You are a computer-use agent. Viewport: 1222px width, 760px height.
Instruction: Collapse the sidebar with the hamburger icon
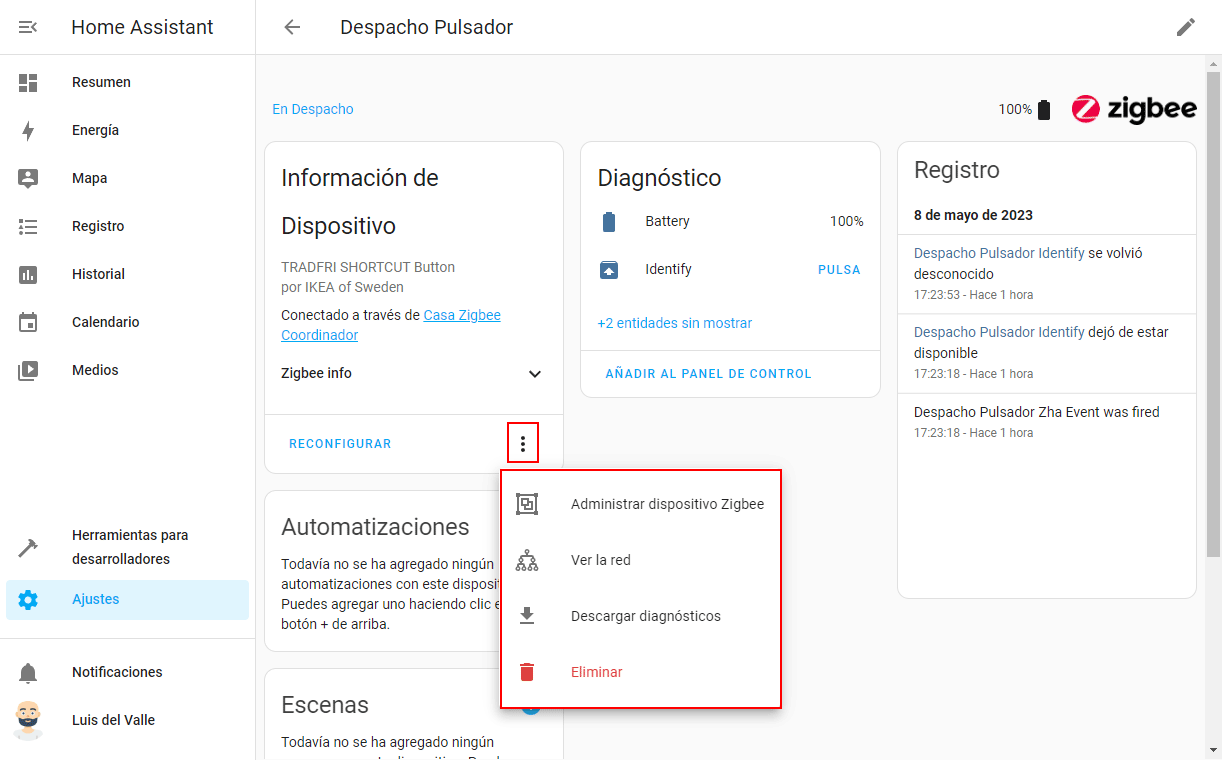(28, 27)
